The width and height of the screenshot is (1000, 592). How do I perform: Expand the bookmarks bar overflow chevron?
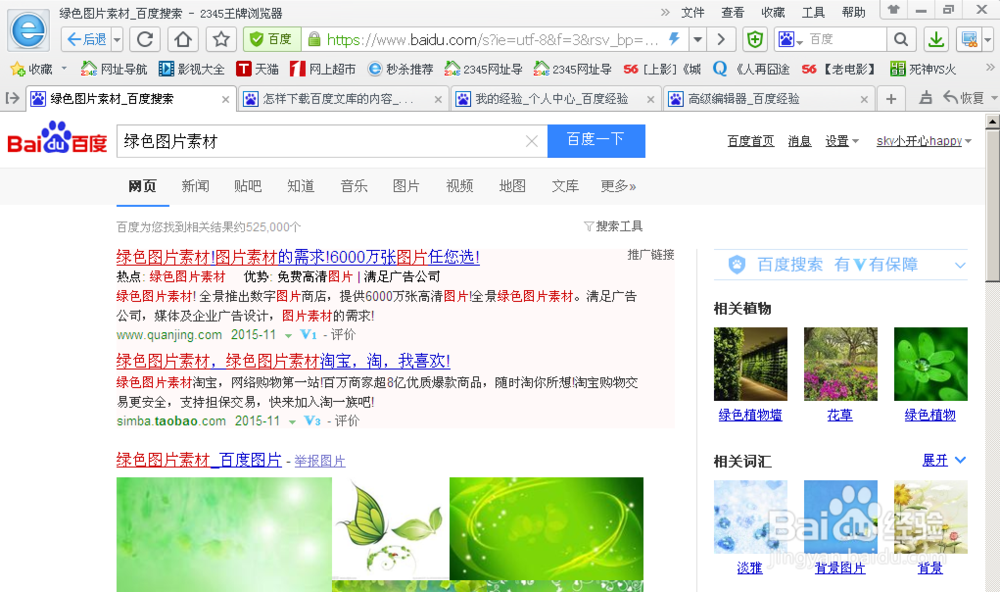[989, 67]
